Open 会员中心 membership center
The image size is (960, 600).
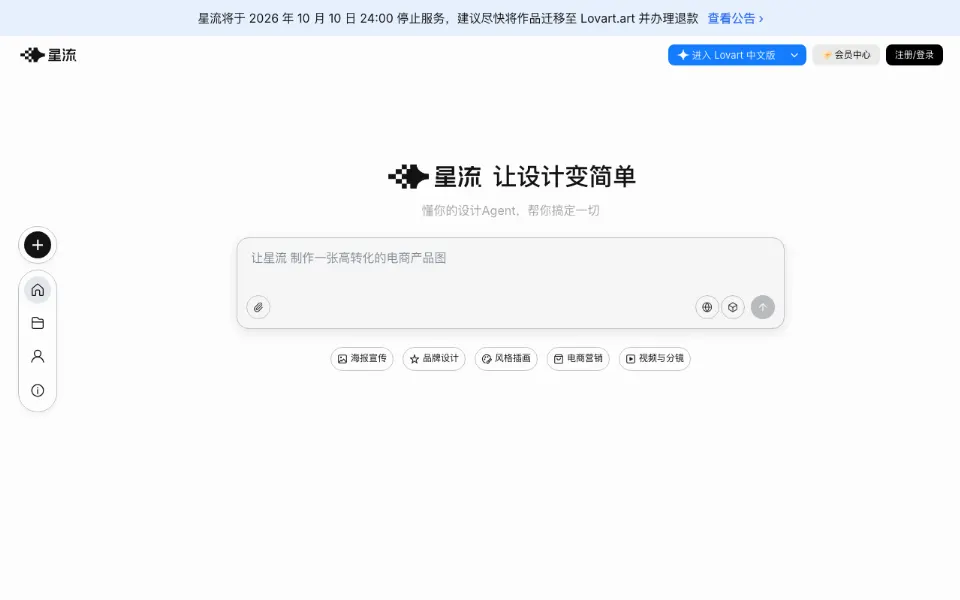(846, 55)
